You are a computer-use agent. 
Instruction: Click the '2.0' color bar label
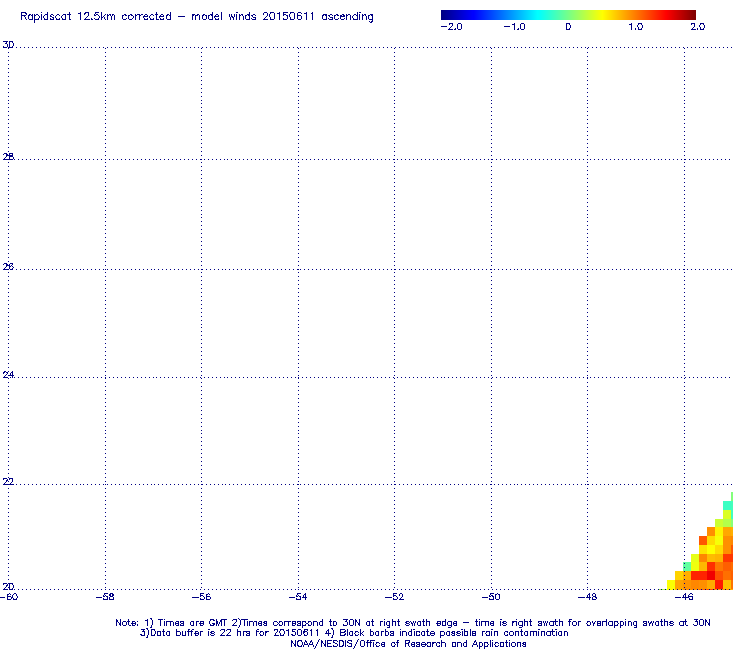pos(698,27)
